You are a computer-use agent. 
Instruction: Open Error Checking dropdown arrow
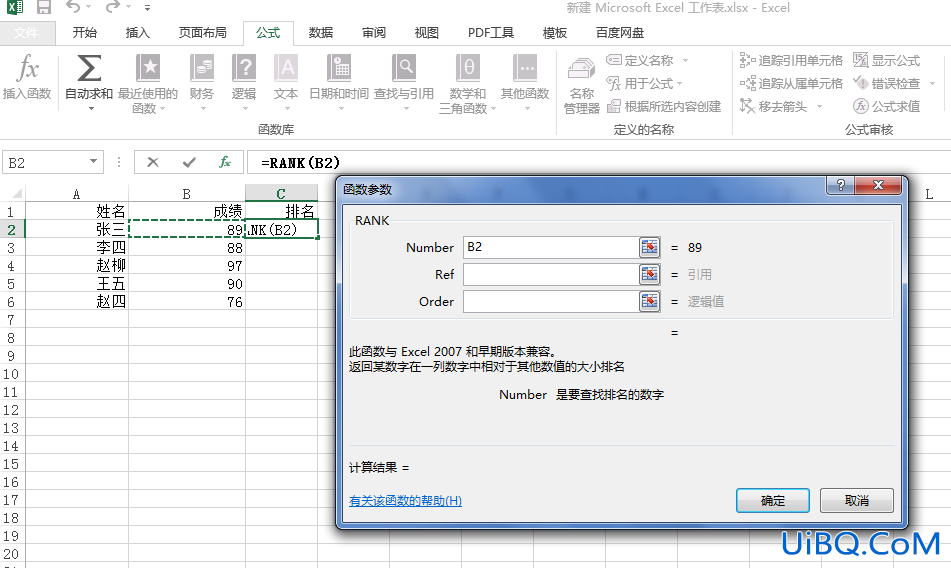coord(932,84)
